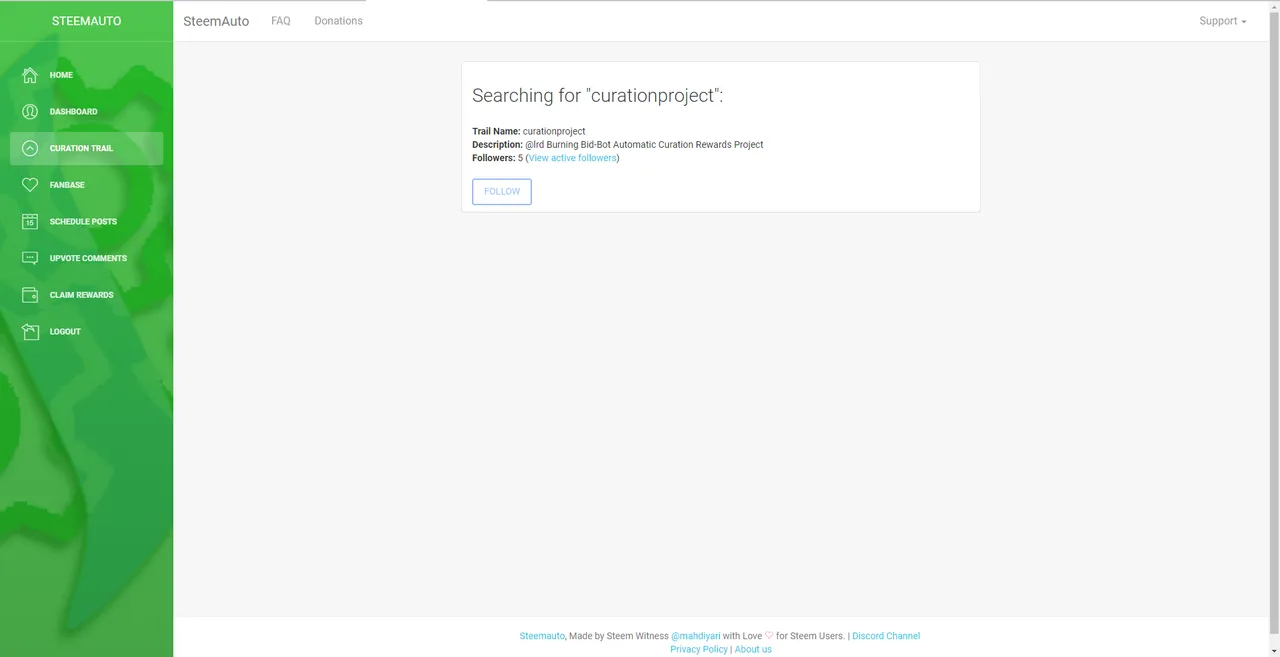Click the SteemAuto brand in top bar
The width and height of the screenshot is (1280, 657).
pos(216,21)
